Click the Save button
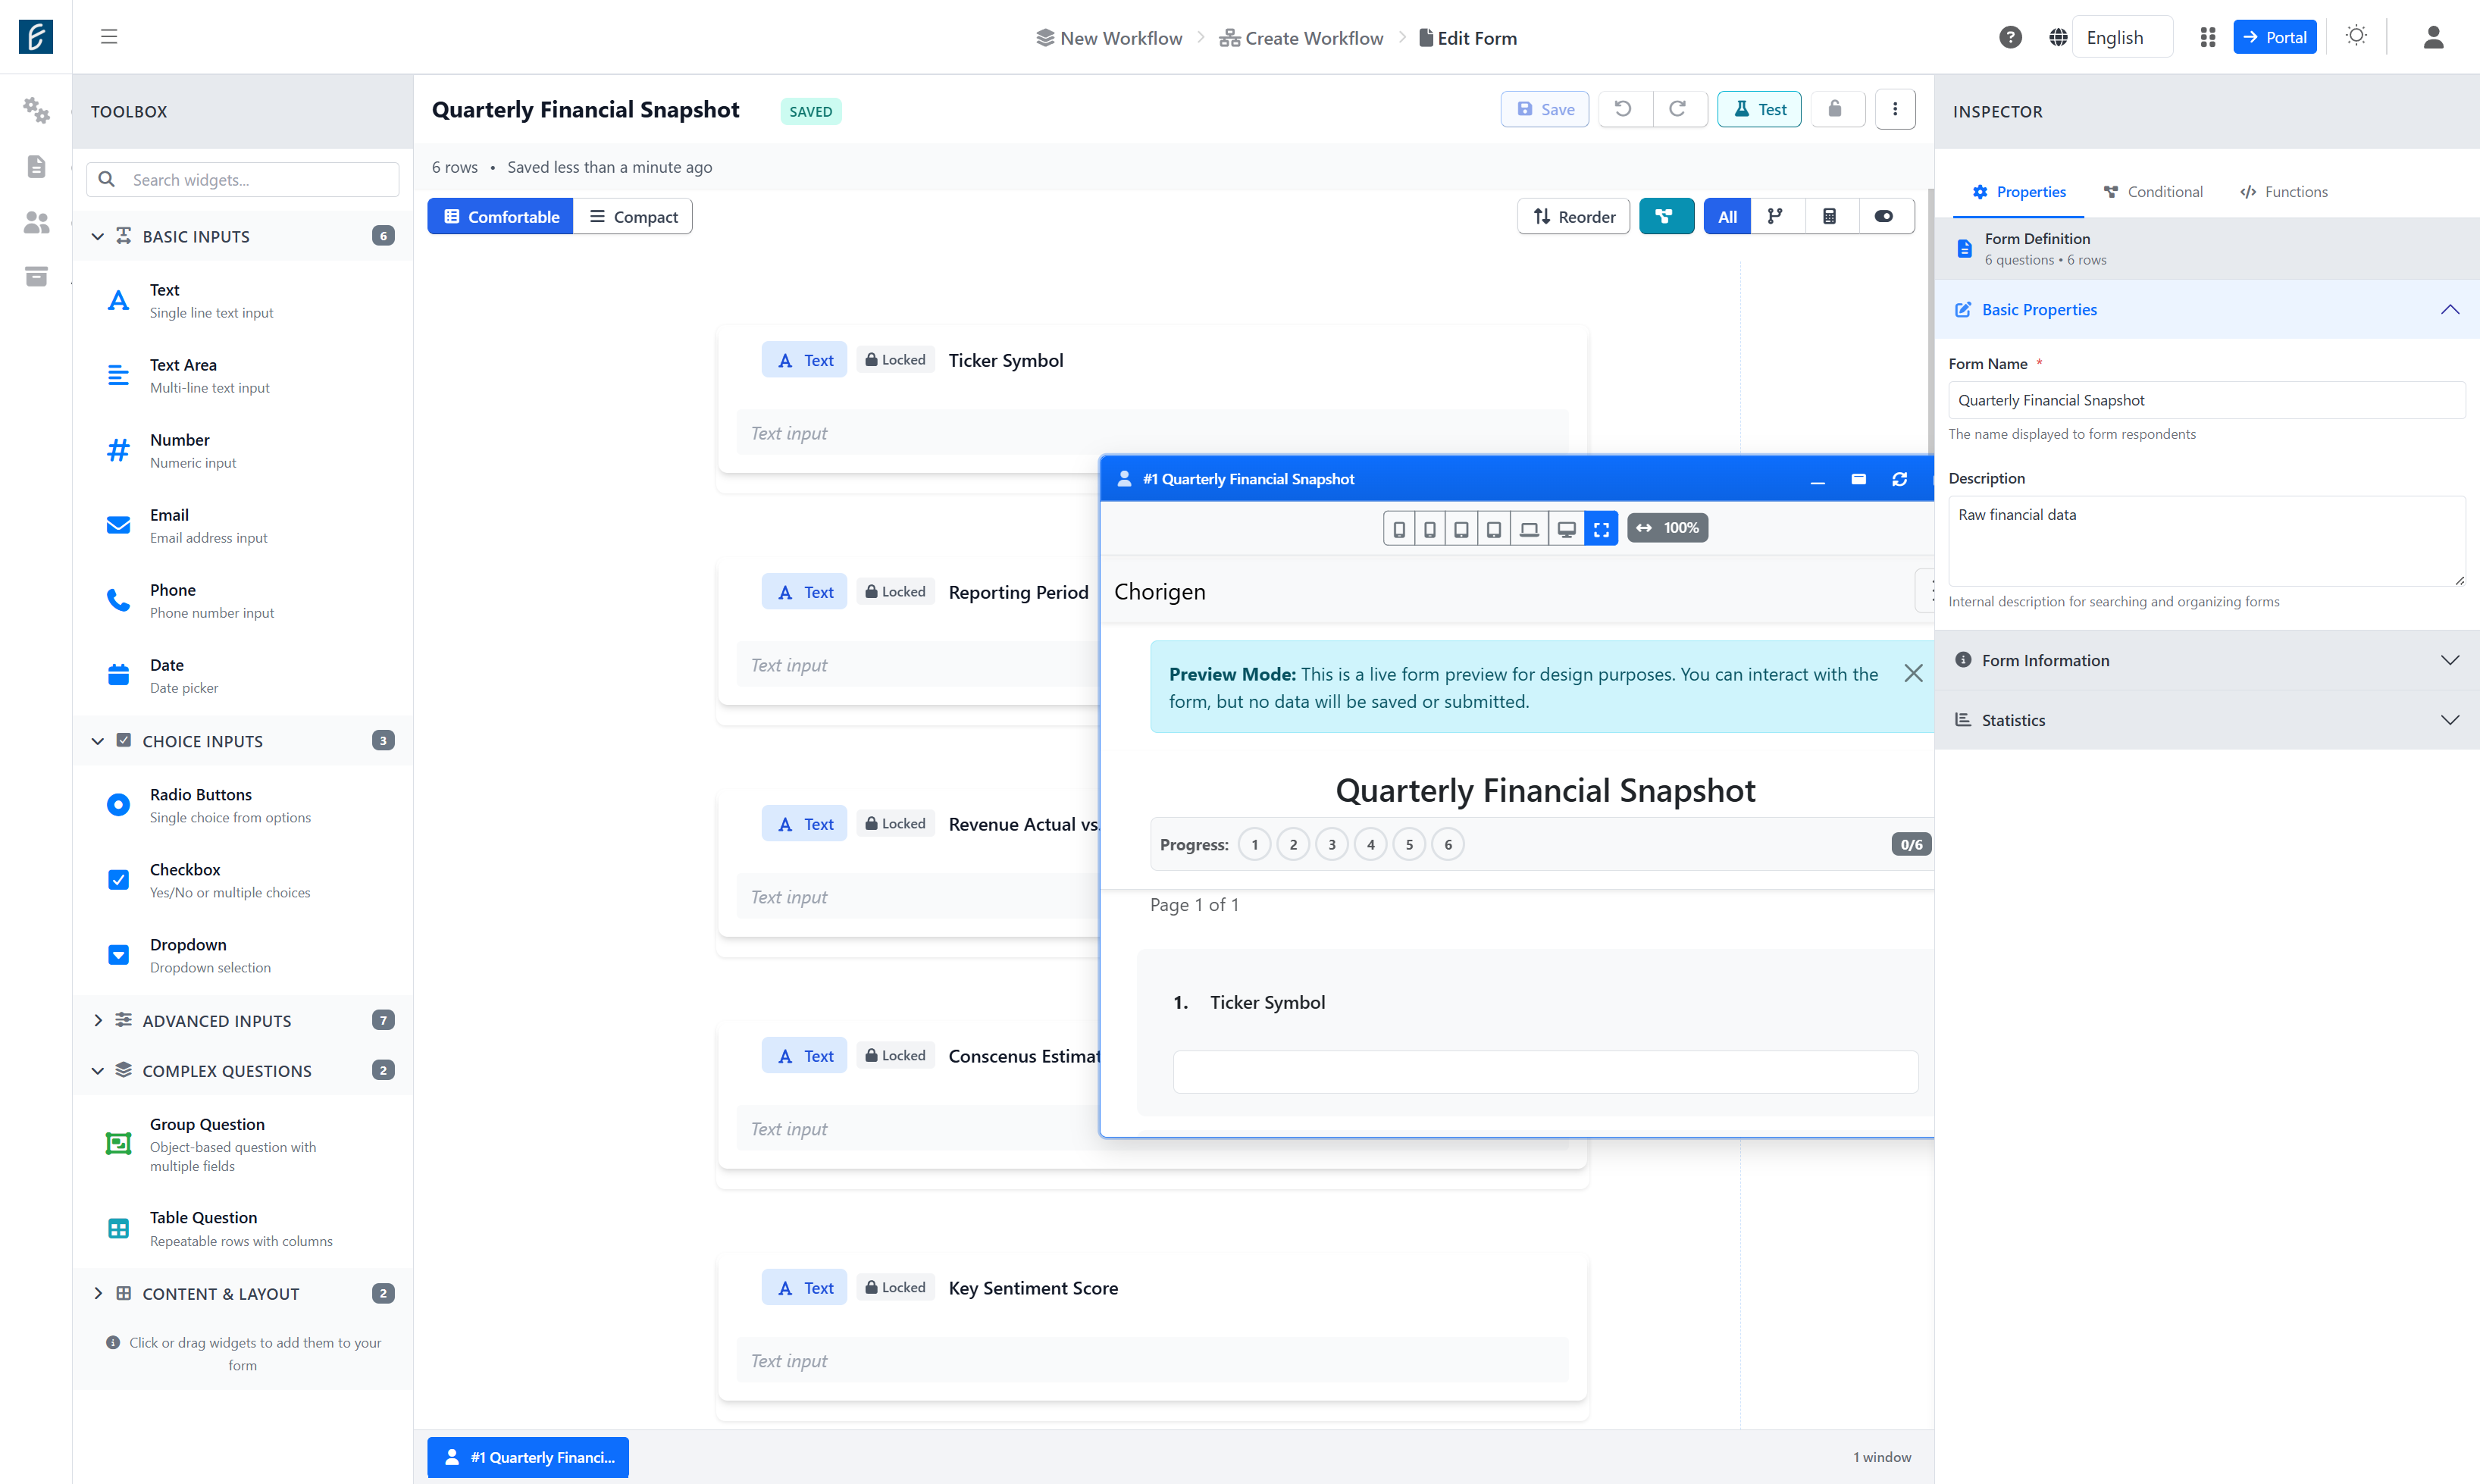This screenshot has height=1484, width=2480. click(x=1545, y=109)
